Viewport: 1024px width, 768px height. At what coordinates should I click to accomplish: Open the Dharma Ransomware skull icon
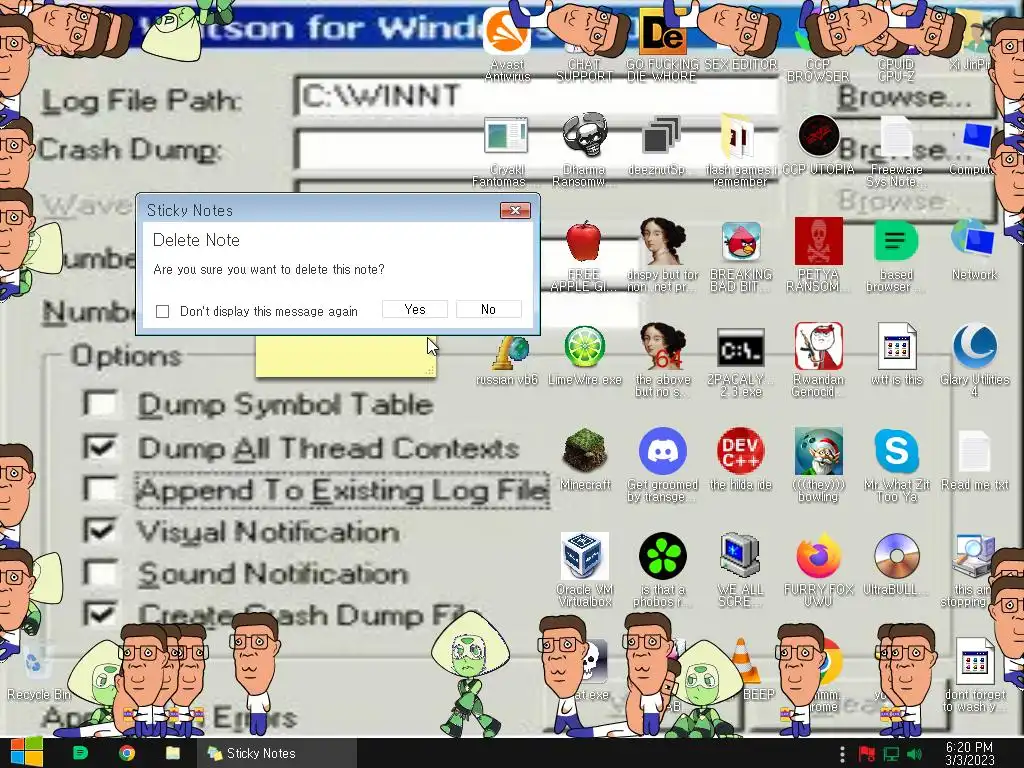click(x=584, y=136)
